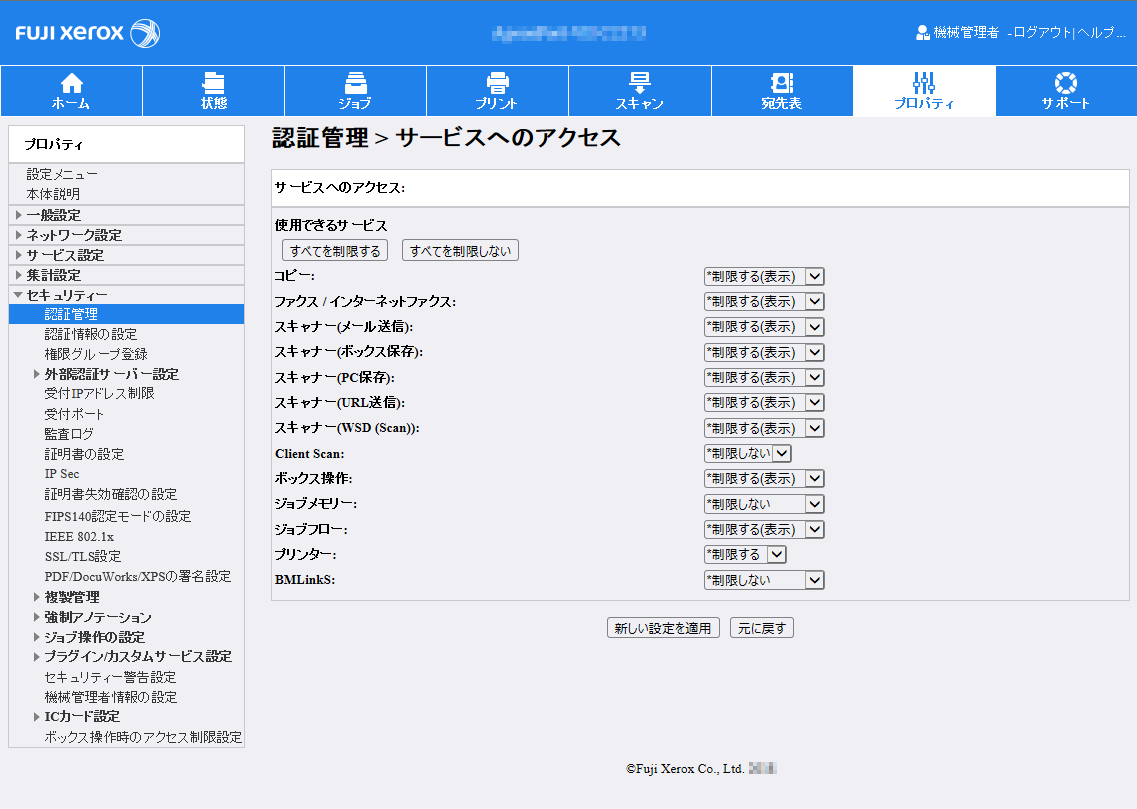This screenshot has width=1137, height=809.
Task: Select 設定メニュー in sidebar
Action: pyautogui.click(x=62, y=175)
